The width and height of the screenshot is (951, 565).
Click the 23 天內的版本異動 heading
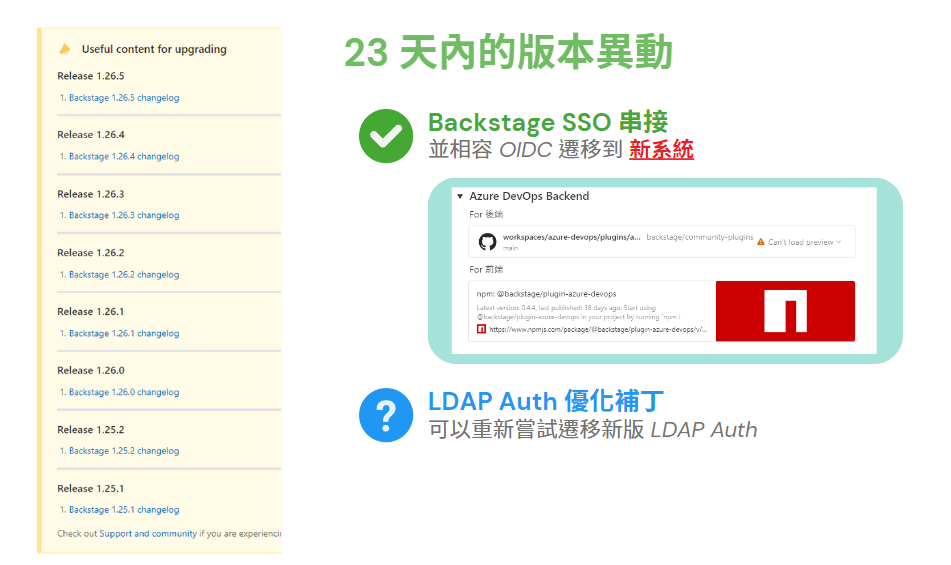click(508, 53)
